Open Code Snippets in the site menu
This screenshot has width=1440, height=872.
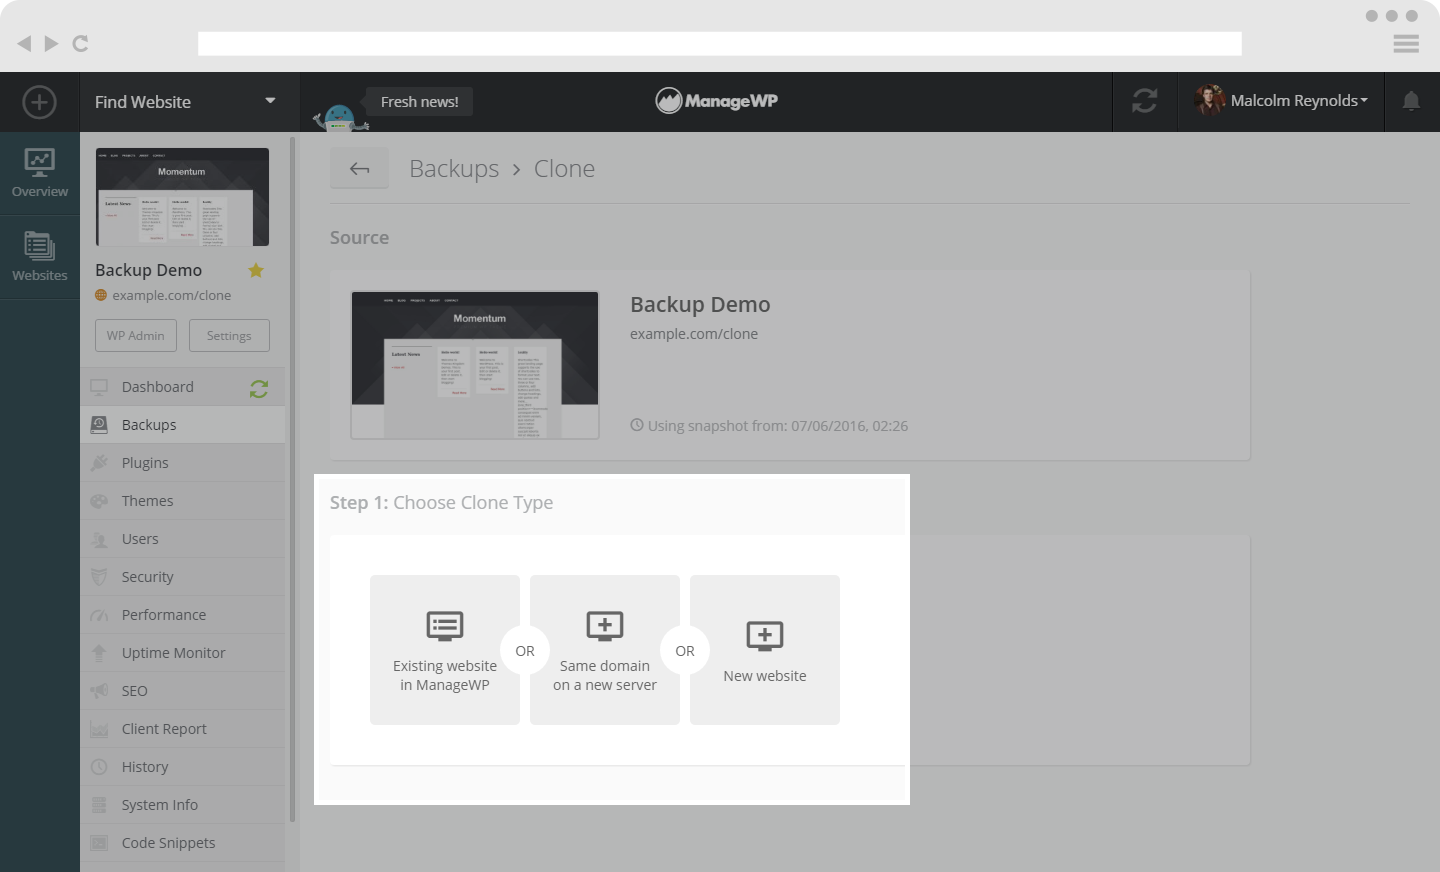(x=182, y=843)
